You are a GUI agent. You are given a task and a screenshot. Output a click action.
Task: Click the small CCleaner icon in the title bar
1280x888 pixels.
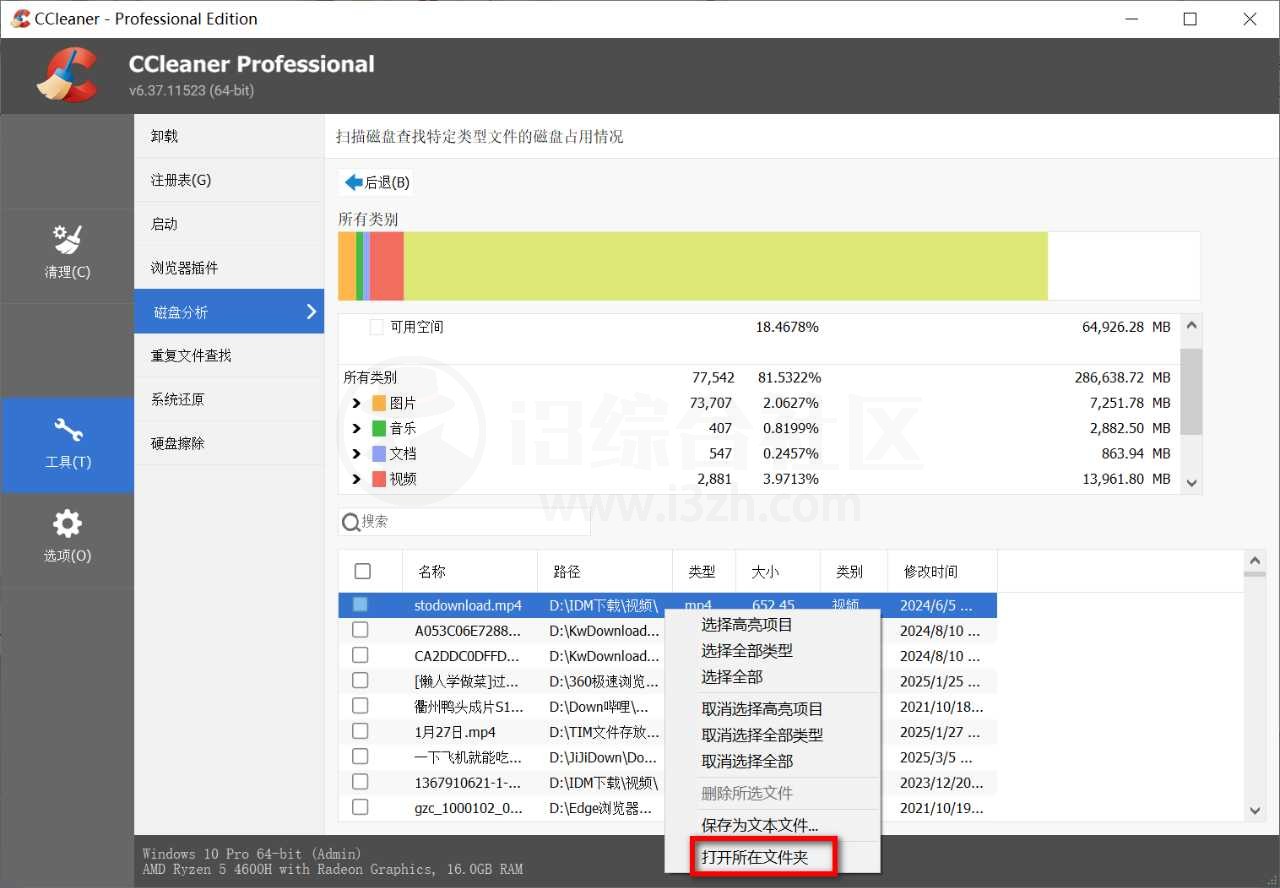pos(20,19)
